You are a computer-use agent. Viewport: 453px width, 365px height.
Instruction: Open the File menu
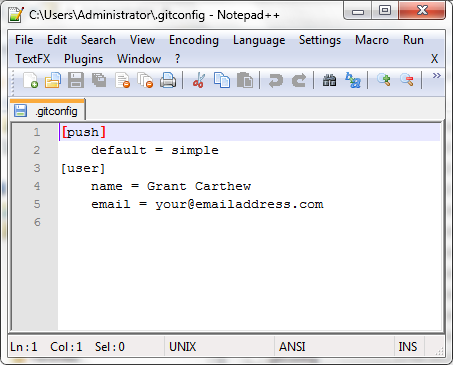tap(24, 40)
